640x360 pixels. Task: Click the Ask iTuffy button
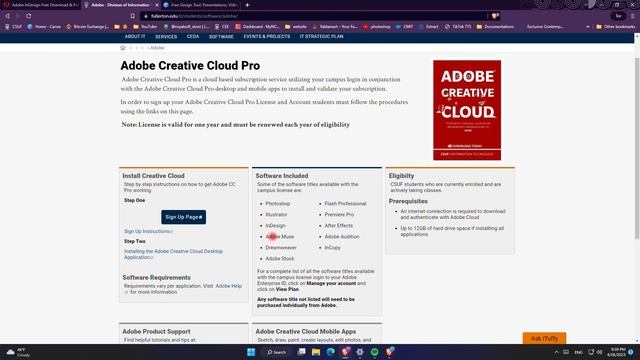pyautogui.click(x=544, y=338)
